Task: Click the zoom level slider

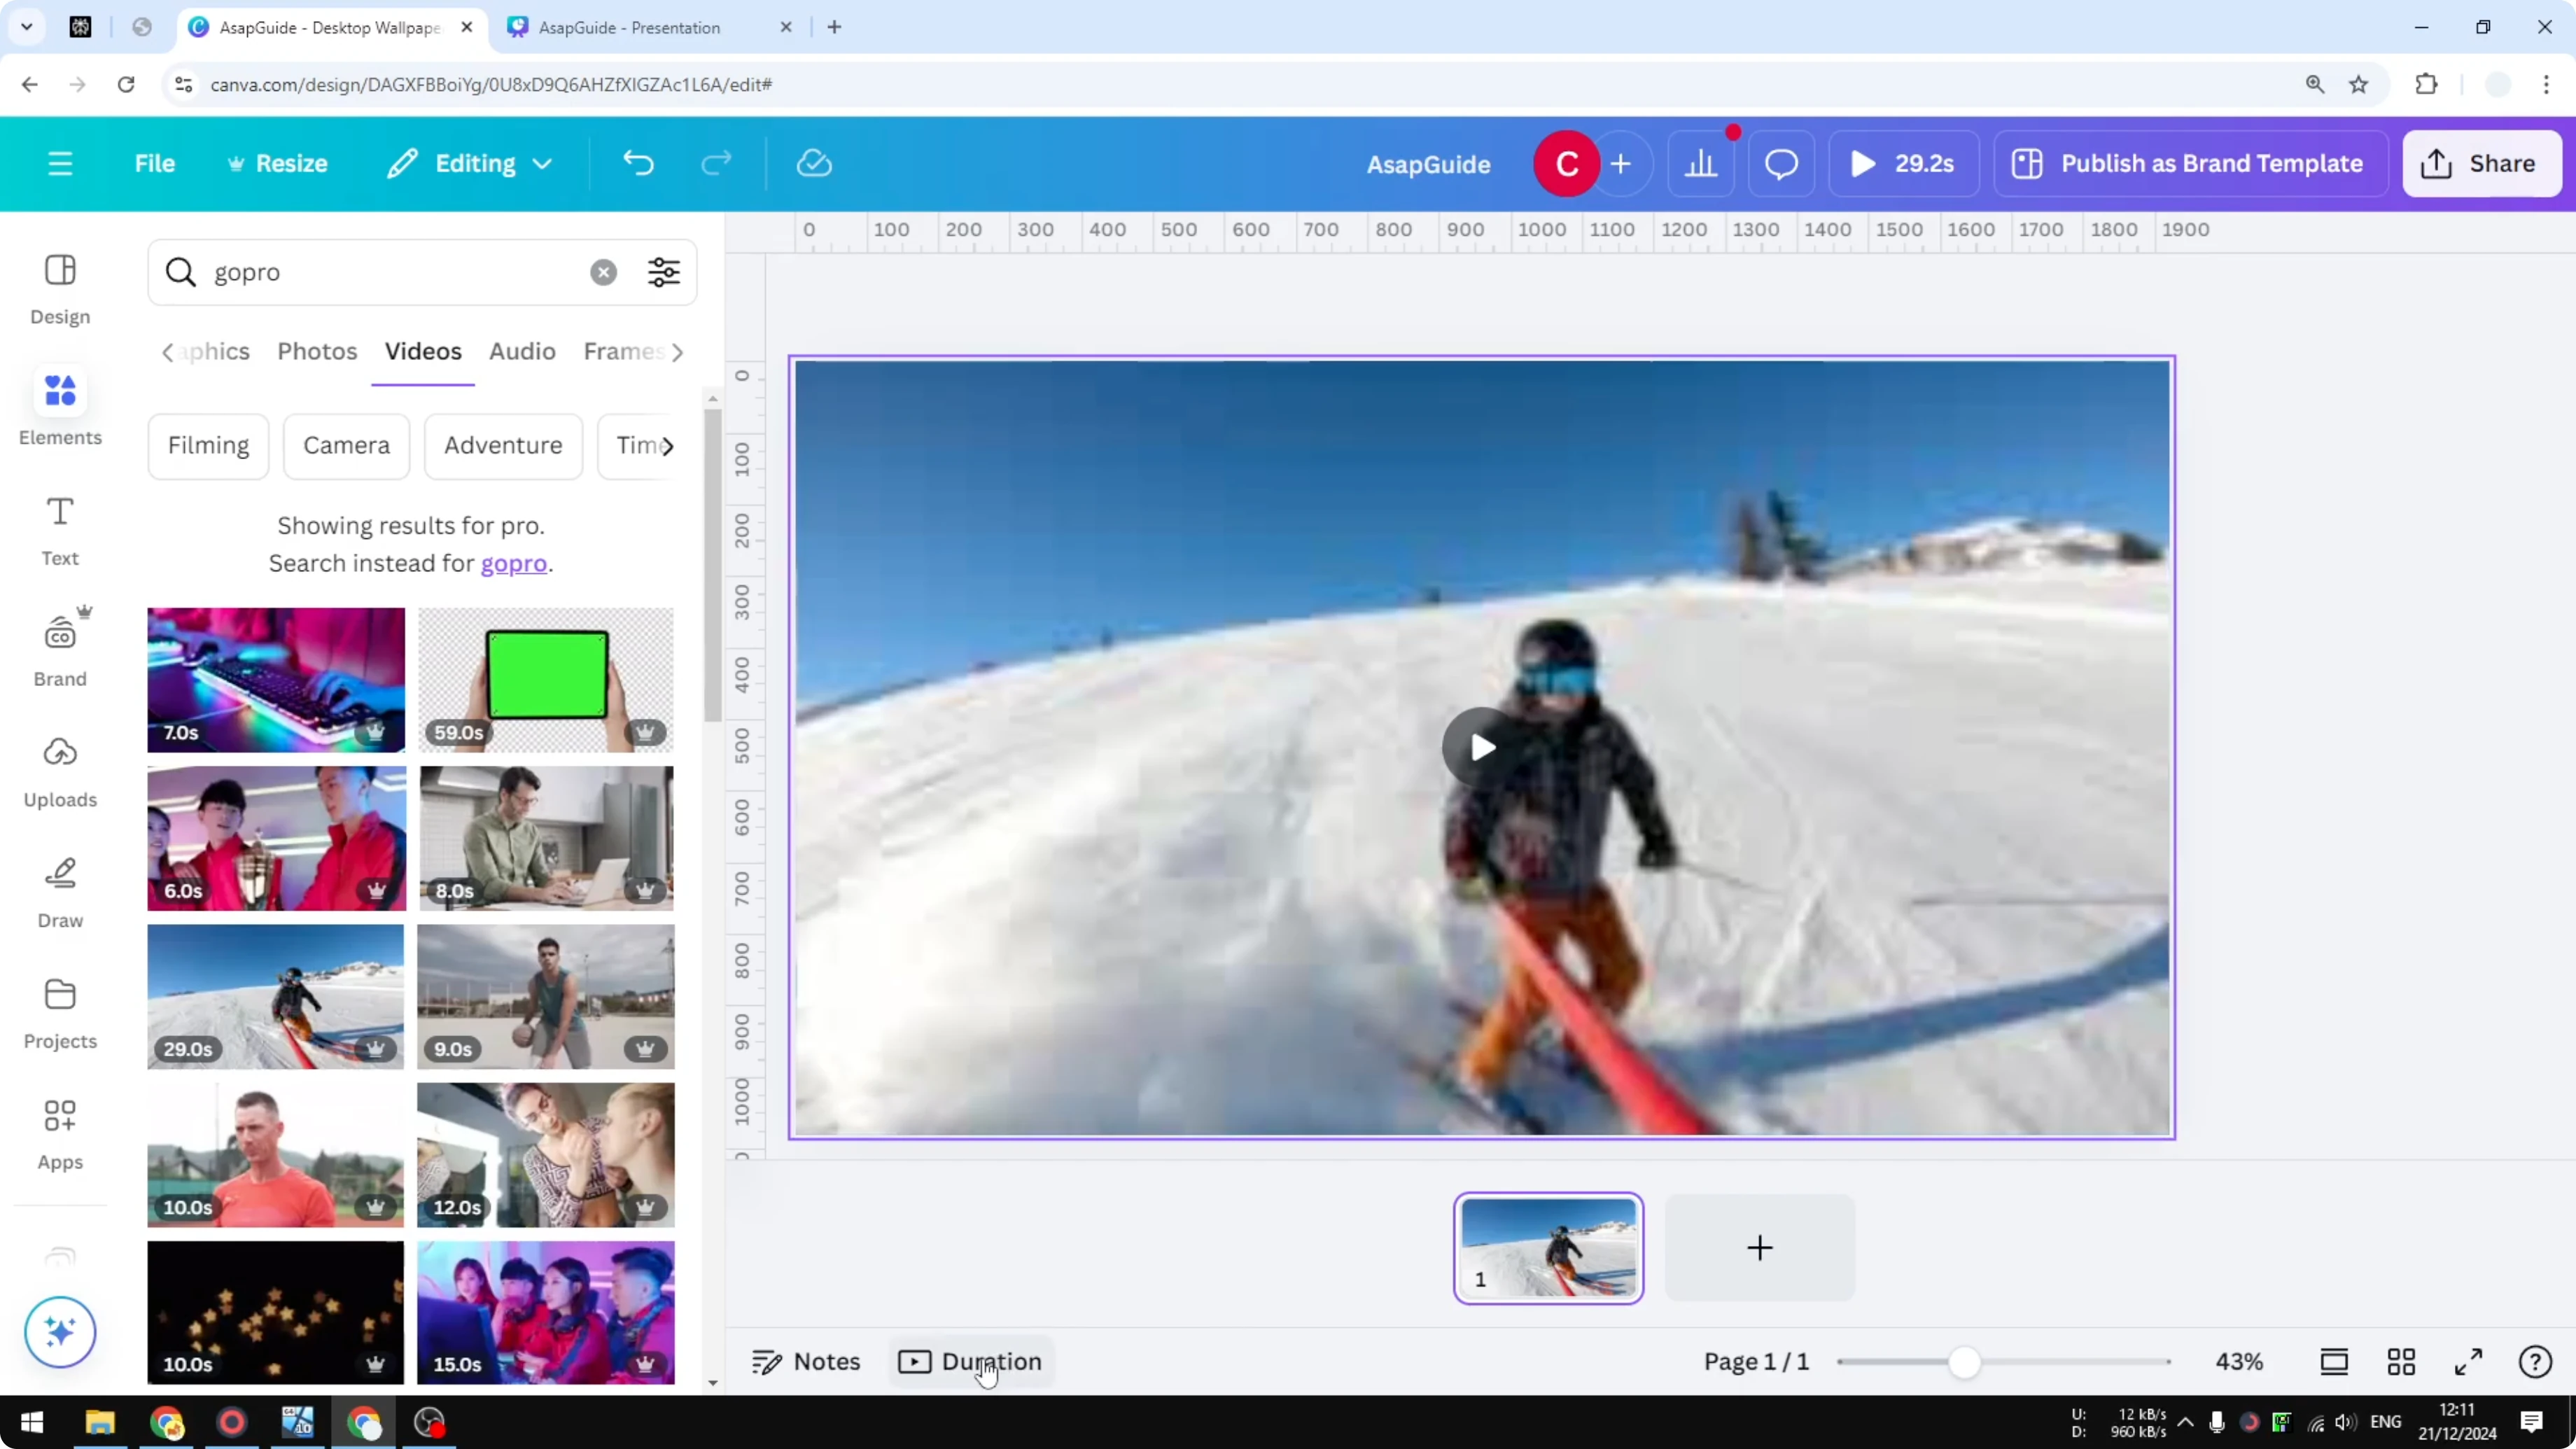Action: point(1966,1361)
